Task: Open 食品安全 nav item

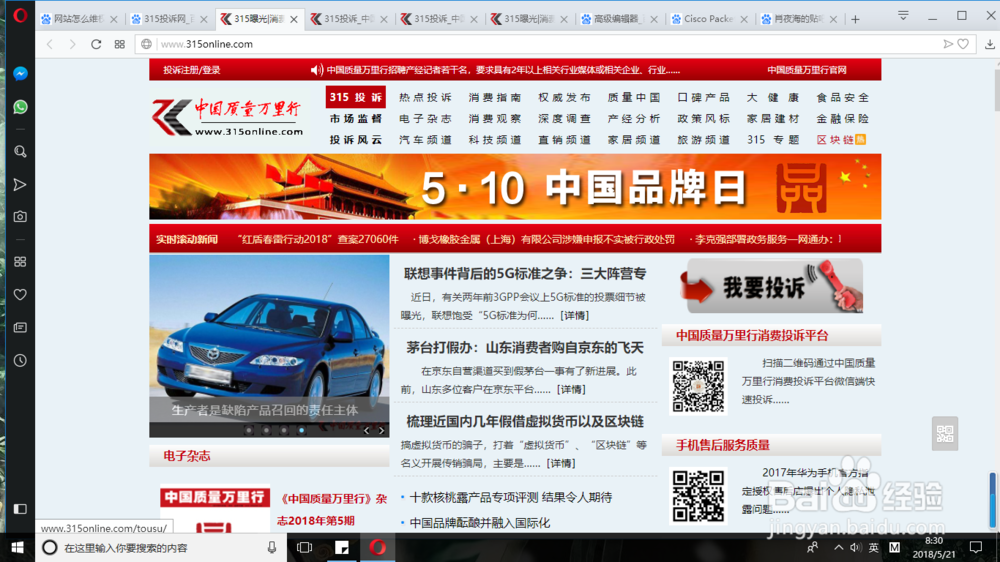Action: pyautogui.click(x=842, y=98)
